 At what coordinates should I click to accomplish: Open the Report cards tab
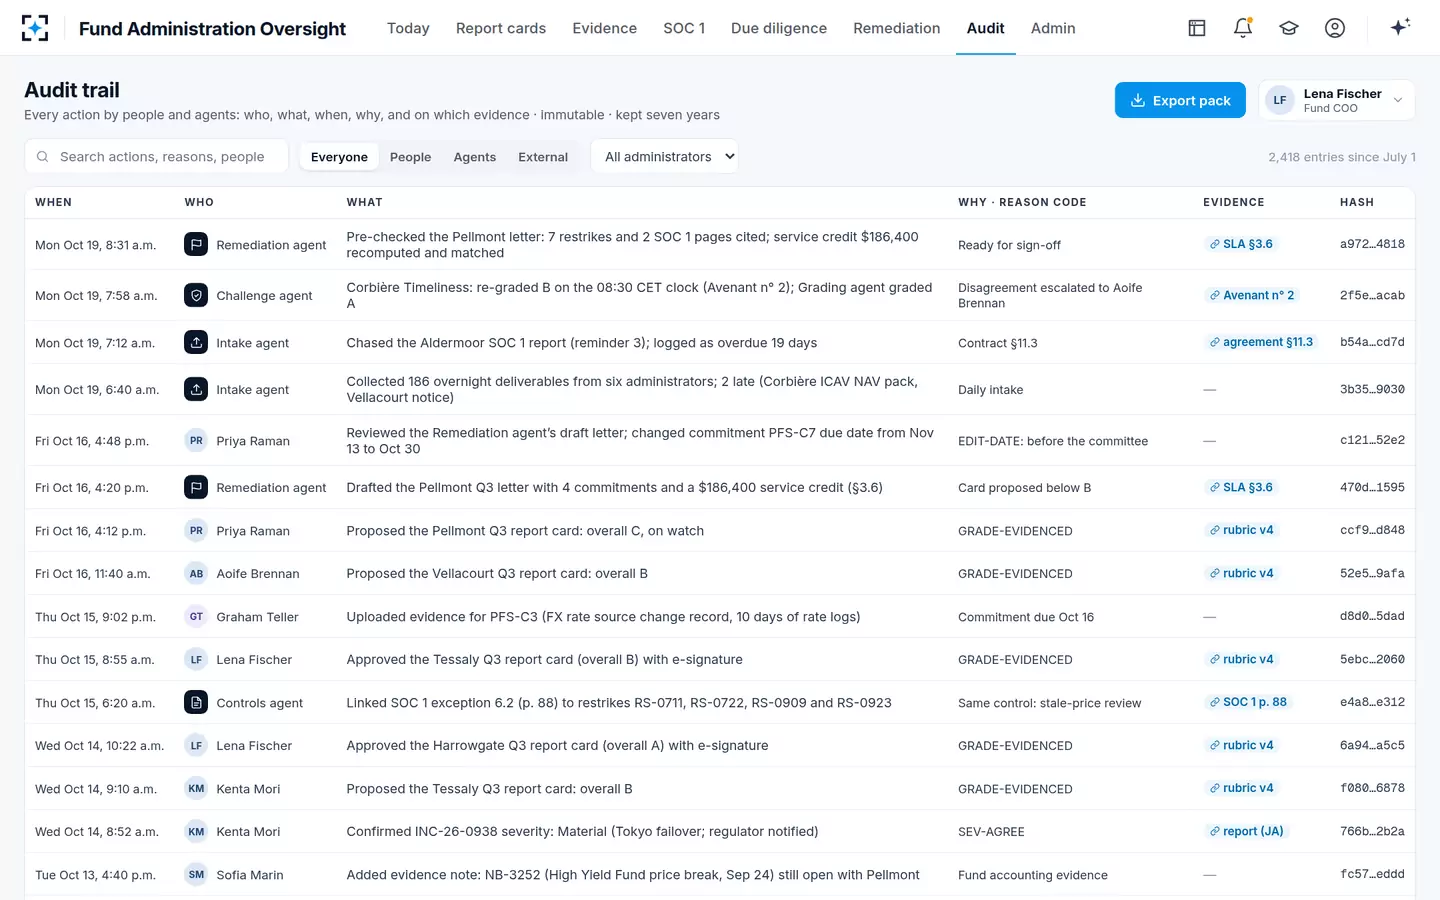click(x=501, y=28)
